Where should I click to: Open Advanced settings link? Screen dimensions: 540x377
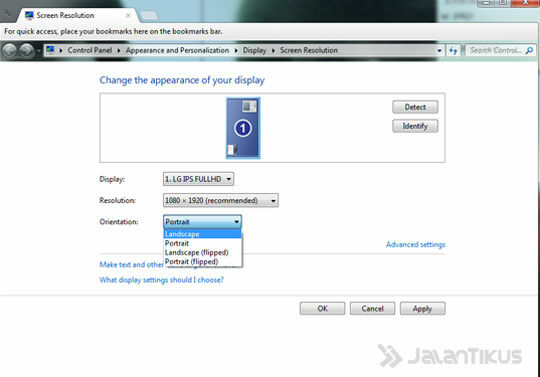[x=415, y=244]
